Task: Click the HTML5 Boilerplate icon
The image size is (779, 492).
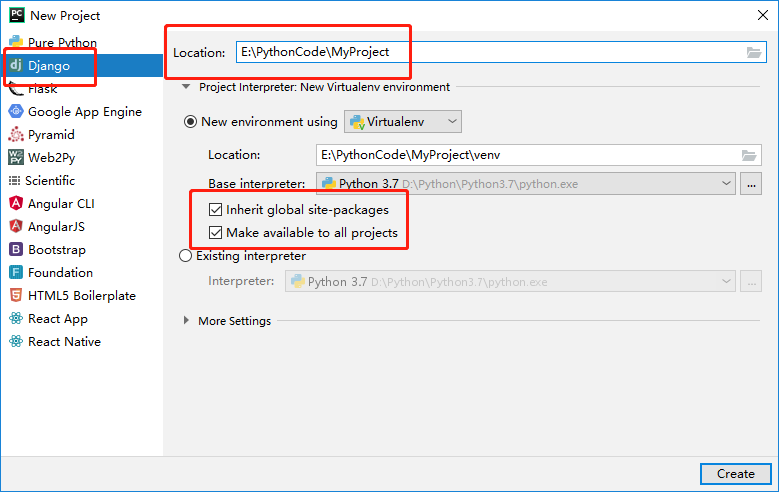Action: (16, 295)
